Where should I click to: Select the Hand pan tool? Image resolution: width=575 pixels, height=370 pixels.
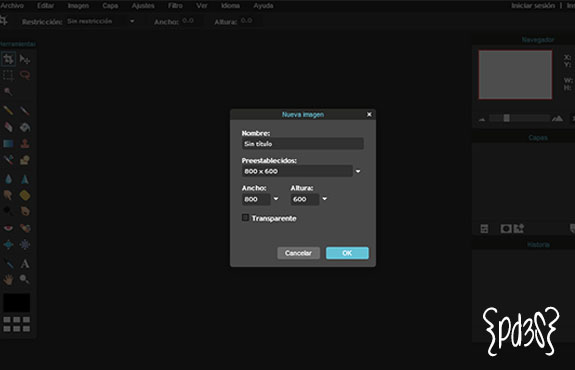coord(8,279)
